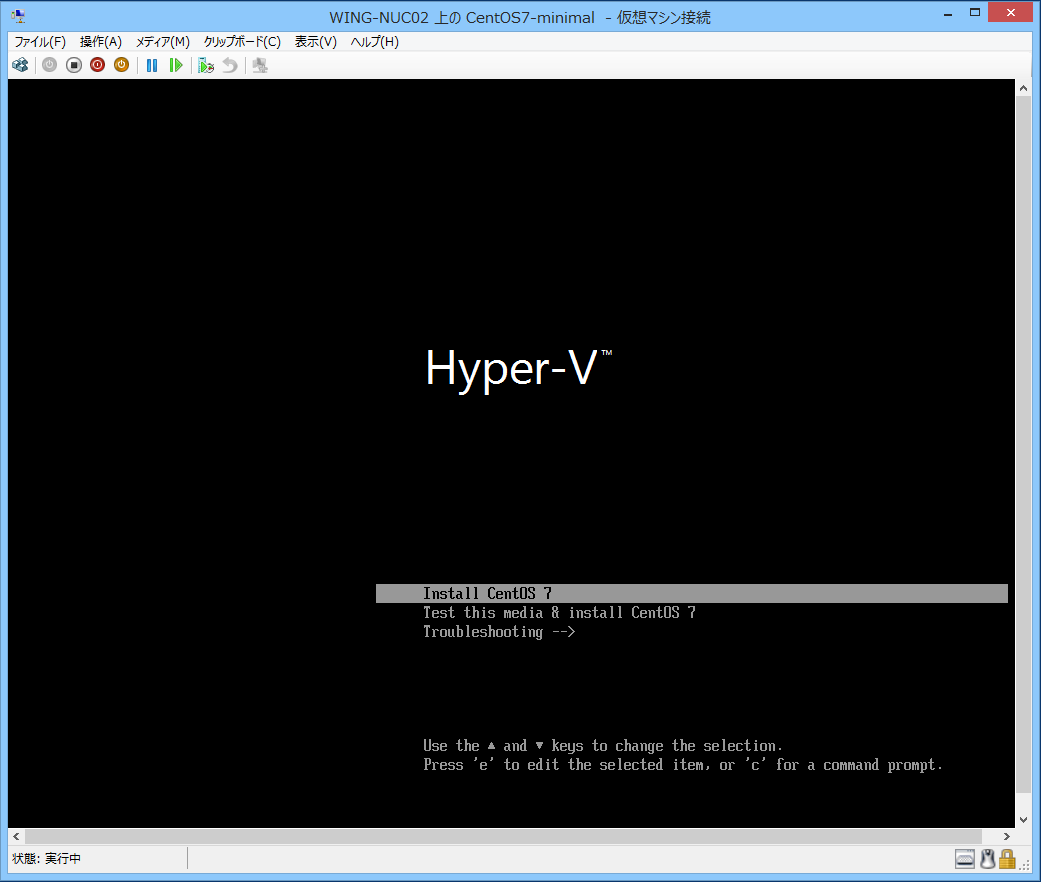Click the Turn Off stop icon

(x=74, y=65)
